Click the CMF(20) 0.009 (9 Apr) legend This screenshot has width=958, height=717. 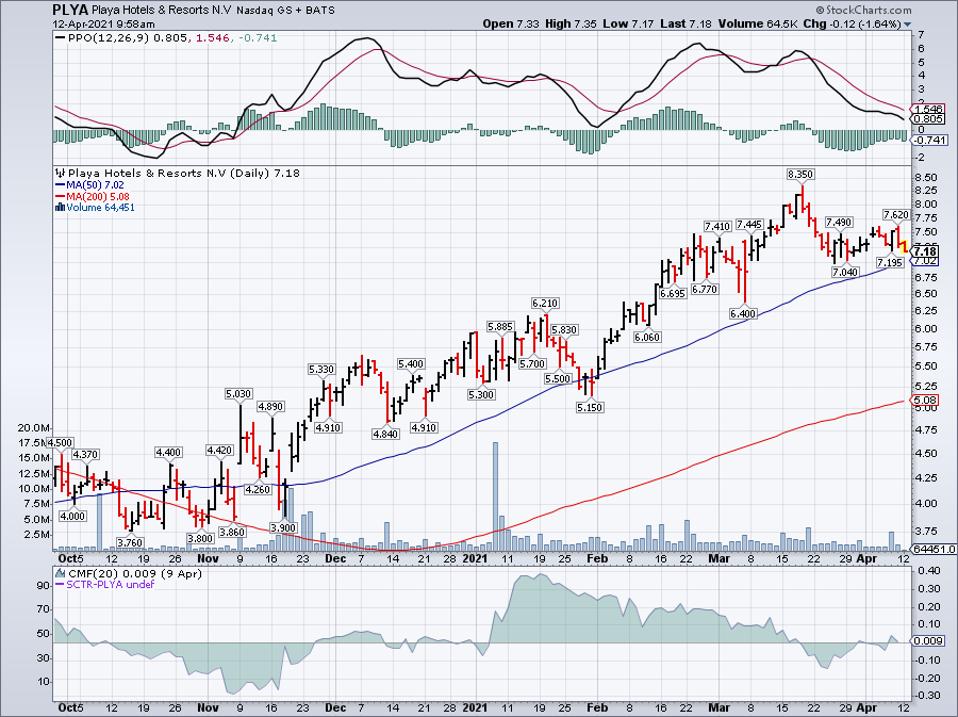(x=135, y=574)
